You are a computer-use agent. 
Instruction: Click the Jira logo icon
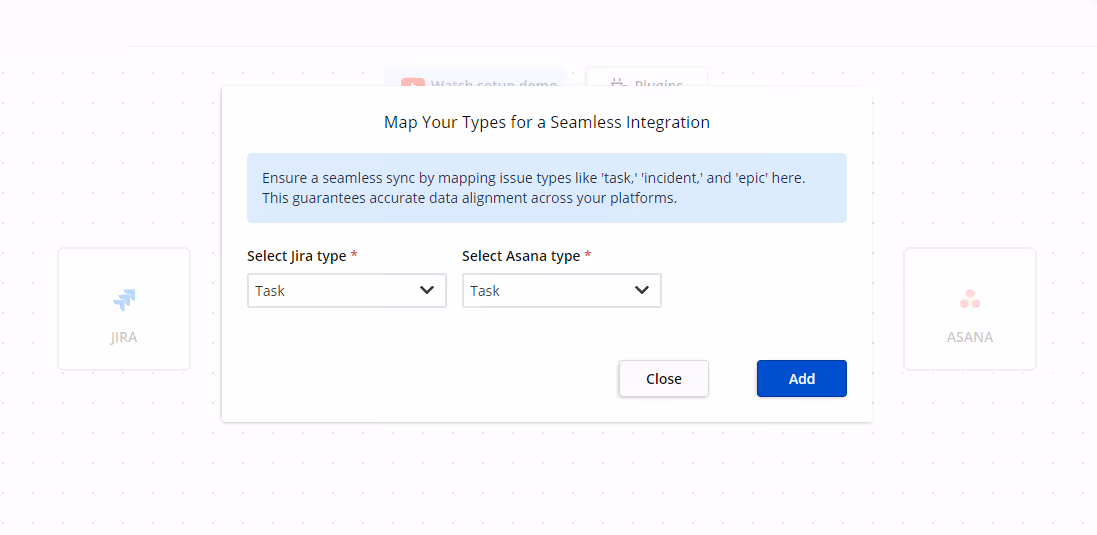124,299
